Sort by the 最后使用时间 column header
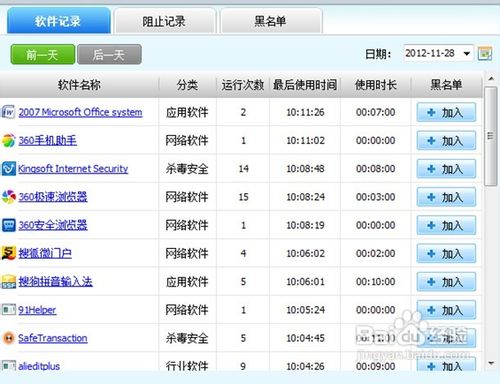The width and height of the screenshot is (500, 384). pos(305,85)
